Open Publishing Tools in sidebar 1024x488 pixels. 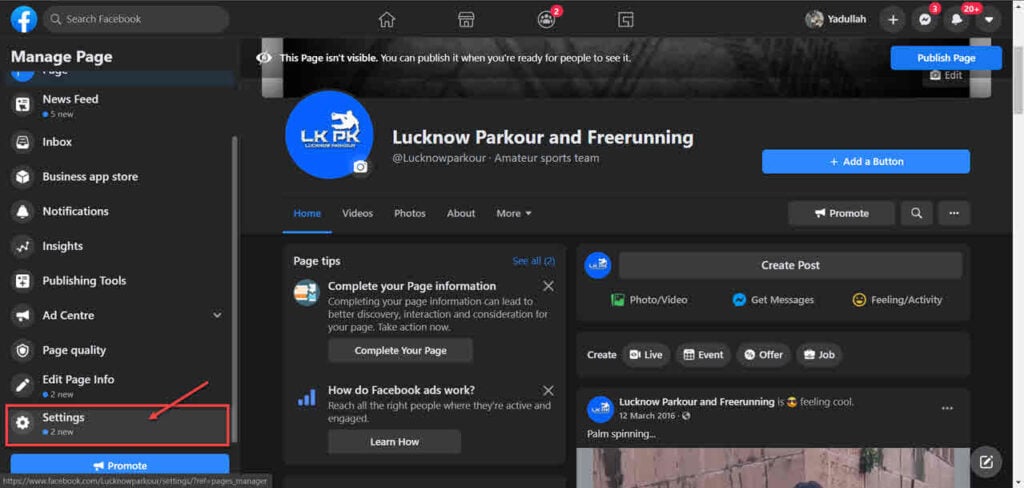120,280
